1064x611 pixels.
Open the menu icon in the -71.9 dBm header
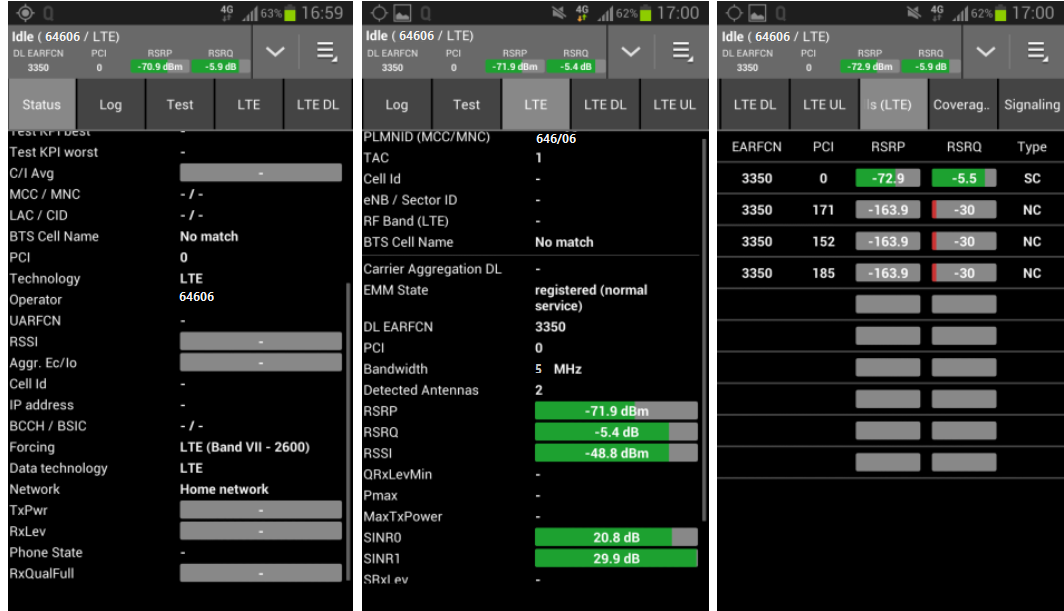pos(682,52)
